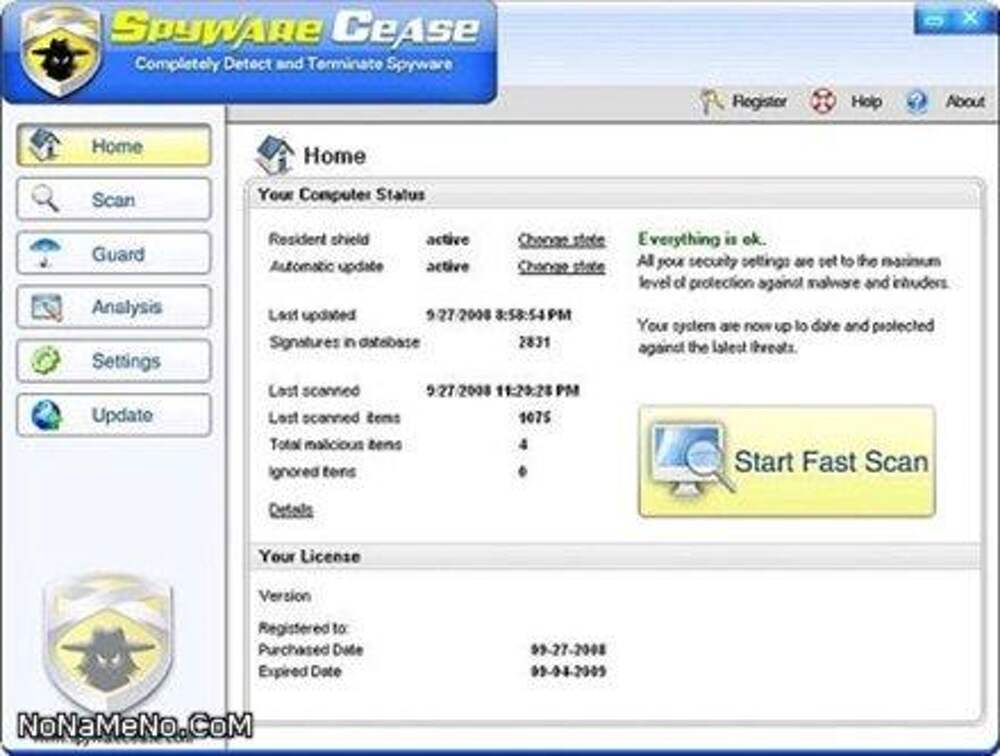Viewport: 1000px width, 756px height.
Task: Switch to the Guard section label
Action: point(118,254)
